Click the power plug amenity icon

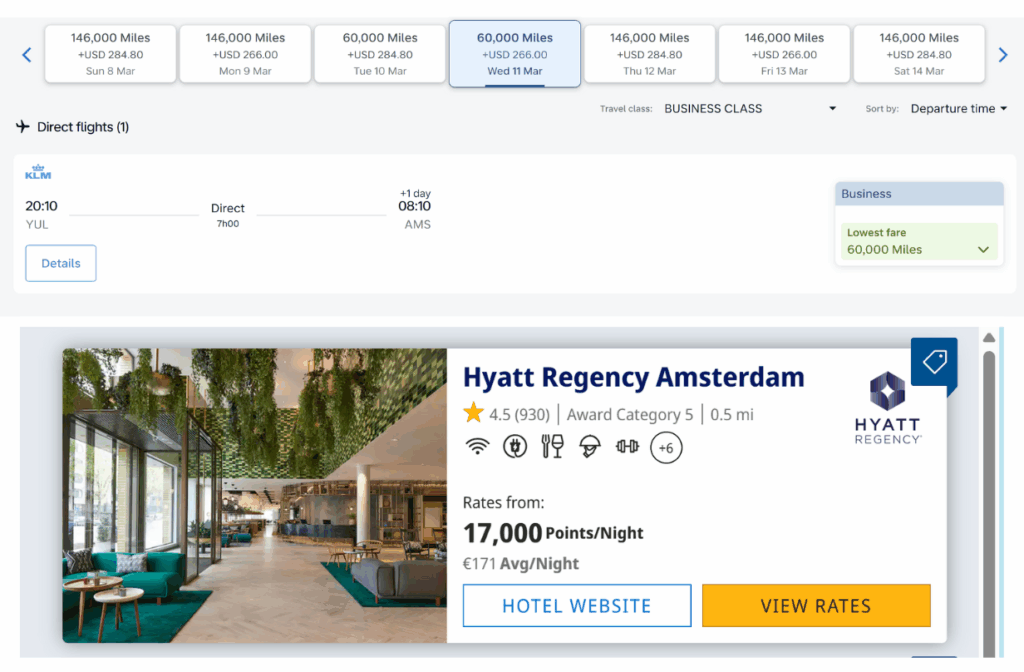pyautogui.click(x=515, y=447)
